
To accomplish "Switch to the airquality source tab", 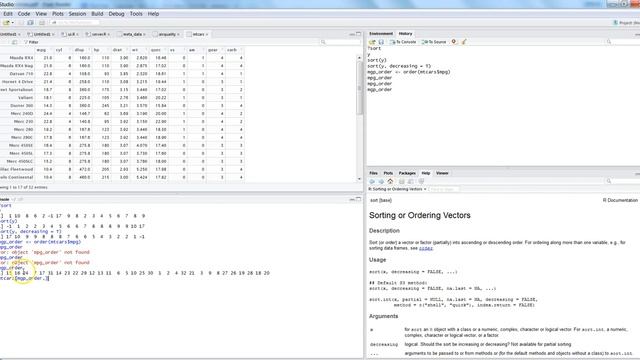I will tap(166, 34).
